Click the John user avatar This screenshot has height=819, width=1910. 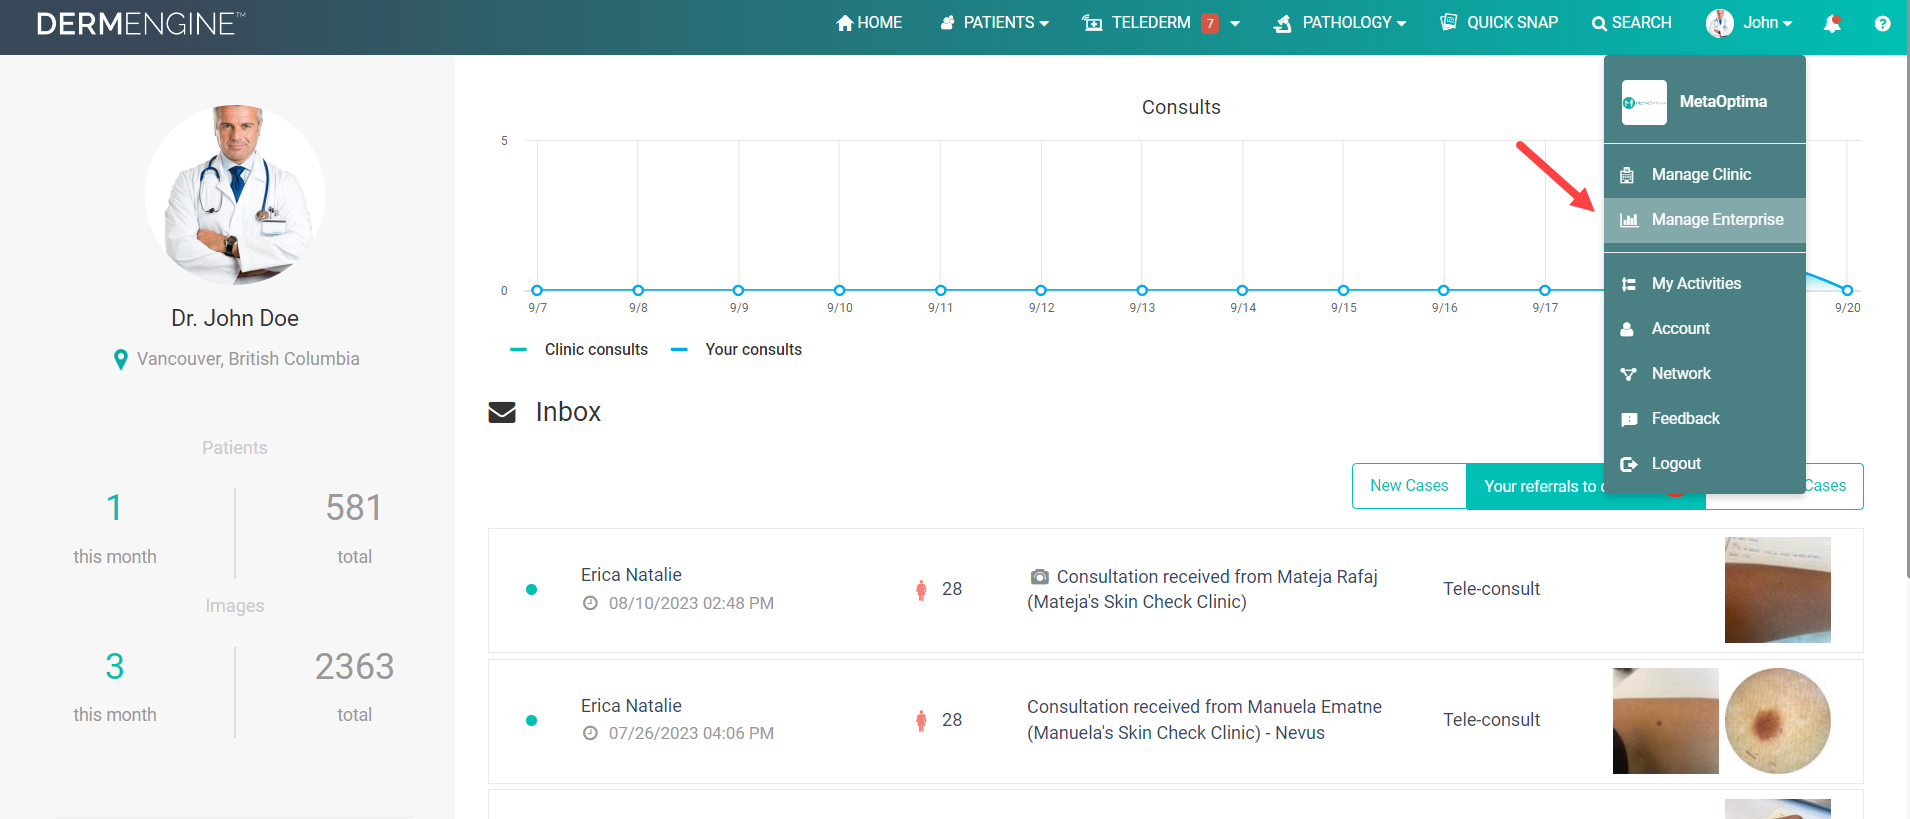pos(1720,22)
